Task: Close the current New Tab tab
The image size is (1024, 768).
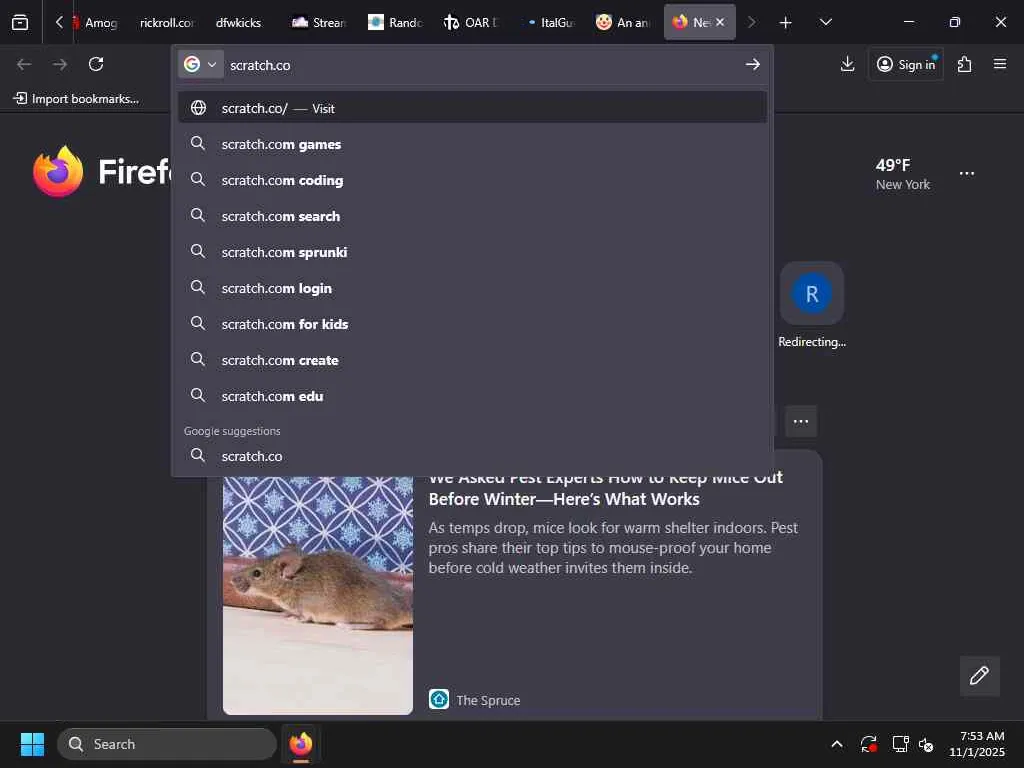Action: click(720, 22)
